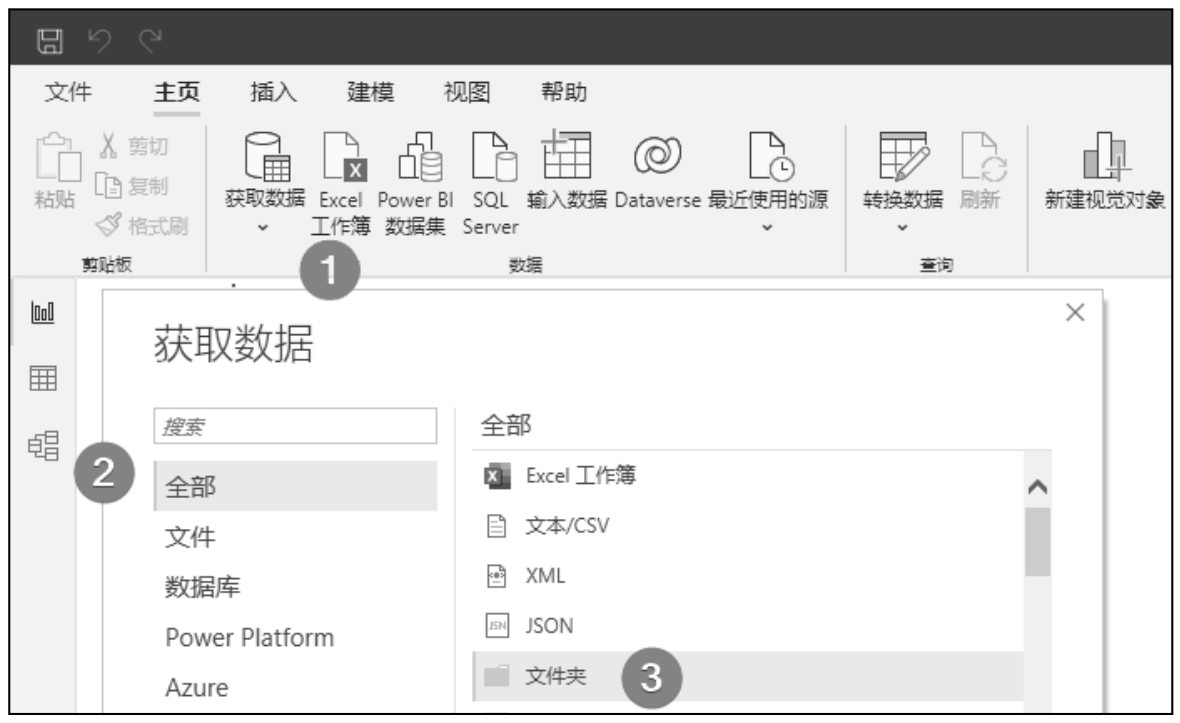Screen dimensions: 1180x723
Task: Open the 文件 menu
Action: coord(68,92)
